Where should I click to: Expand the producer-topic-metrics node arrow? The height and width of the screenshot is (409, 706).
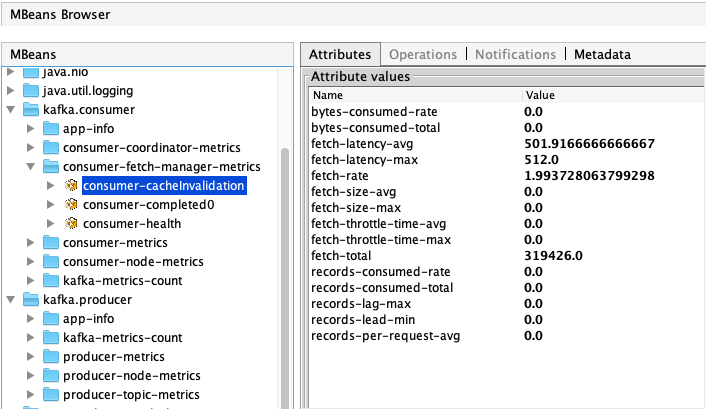tap(31, 394)
